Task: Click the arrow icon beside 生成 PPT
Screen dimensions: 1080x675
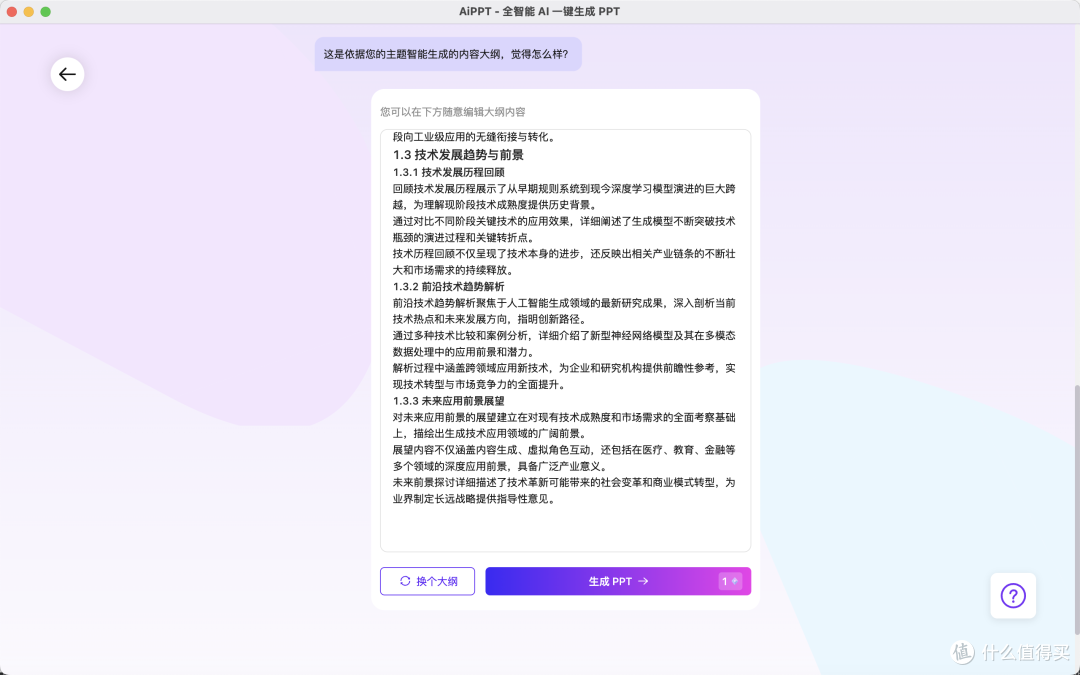Action: pos(643,581)
